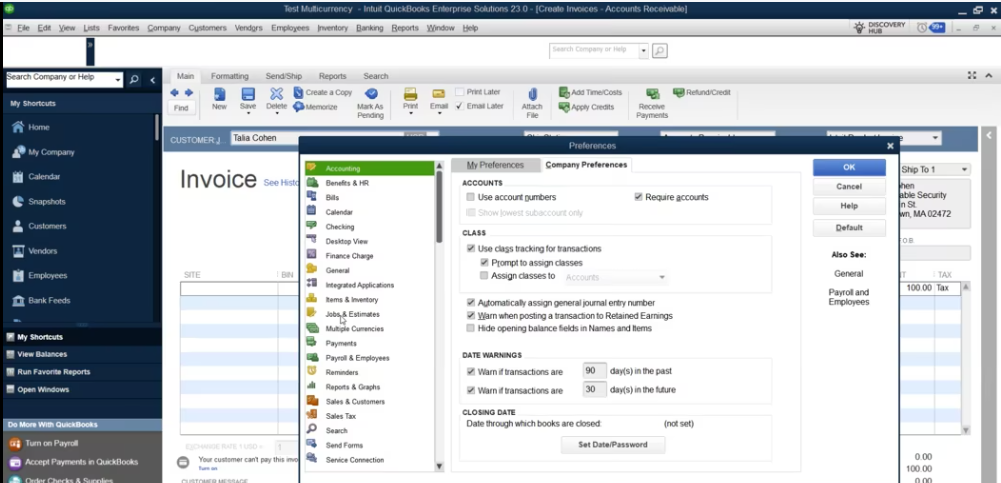Collapse the left shortcuts panel arrow
The height and width of the screenshot is (483, 1001).
tap(153, 80)
